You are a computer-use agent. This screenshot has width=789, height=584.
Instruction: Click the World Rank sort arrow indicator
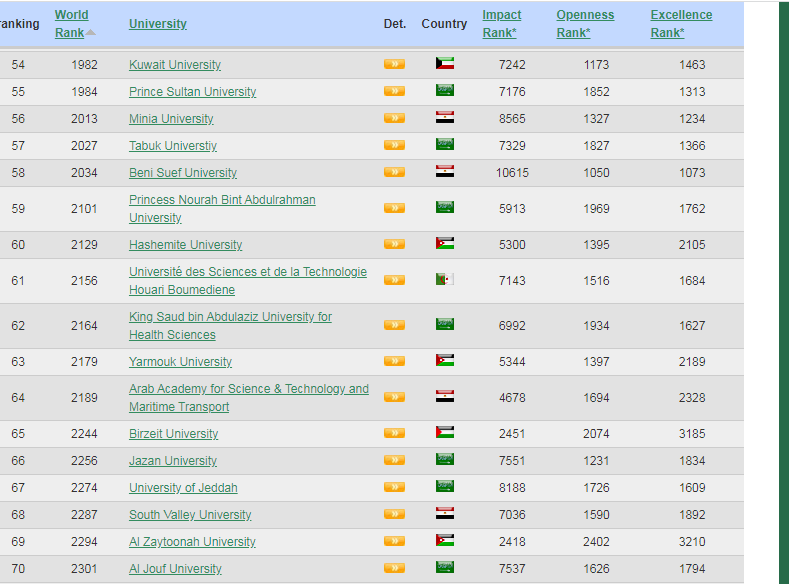point(91,33)
